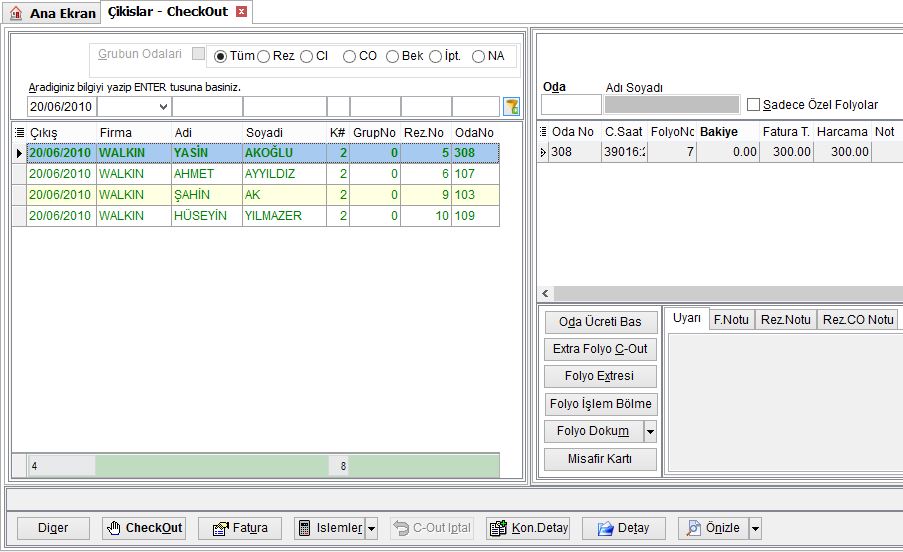Click the Folyo İşlem Bölme button
This screenshot has height=552, width=903.
(600, 403)
